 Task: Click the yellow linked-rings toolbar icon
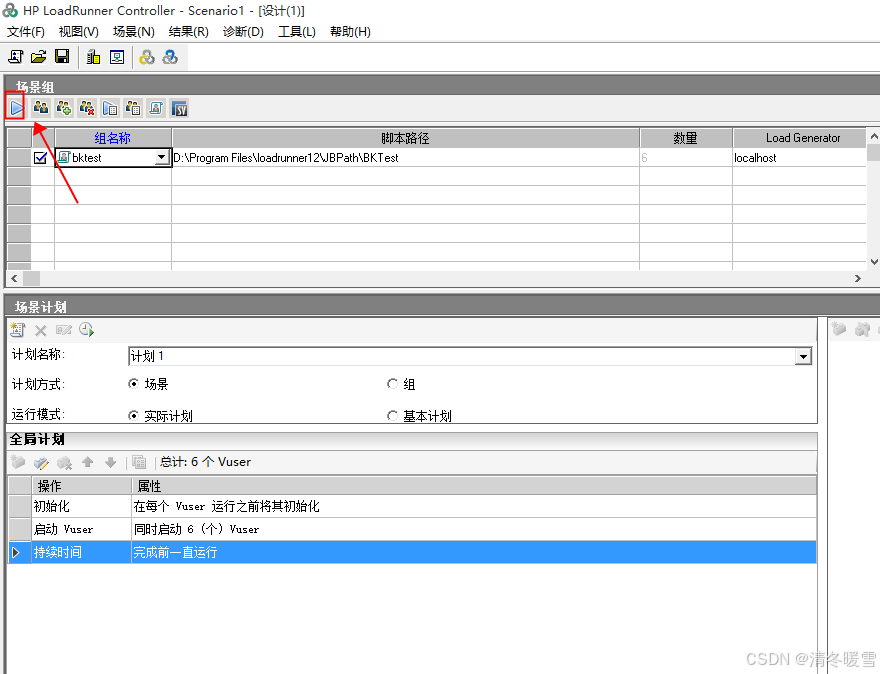(x=147, y=57)
